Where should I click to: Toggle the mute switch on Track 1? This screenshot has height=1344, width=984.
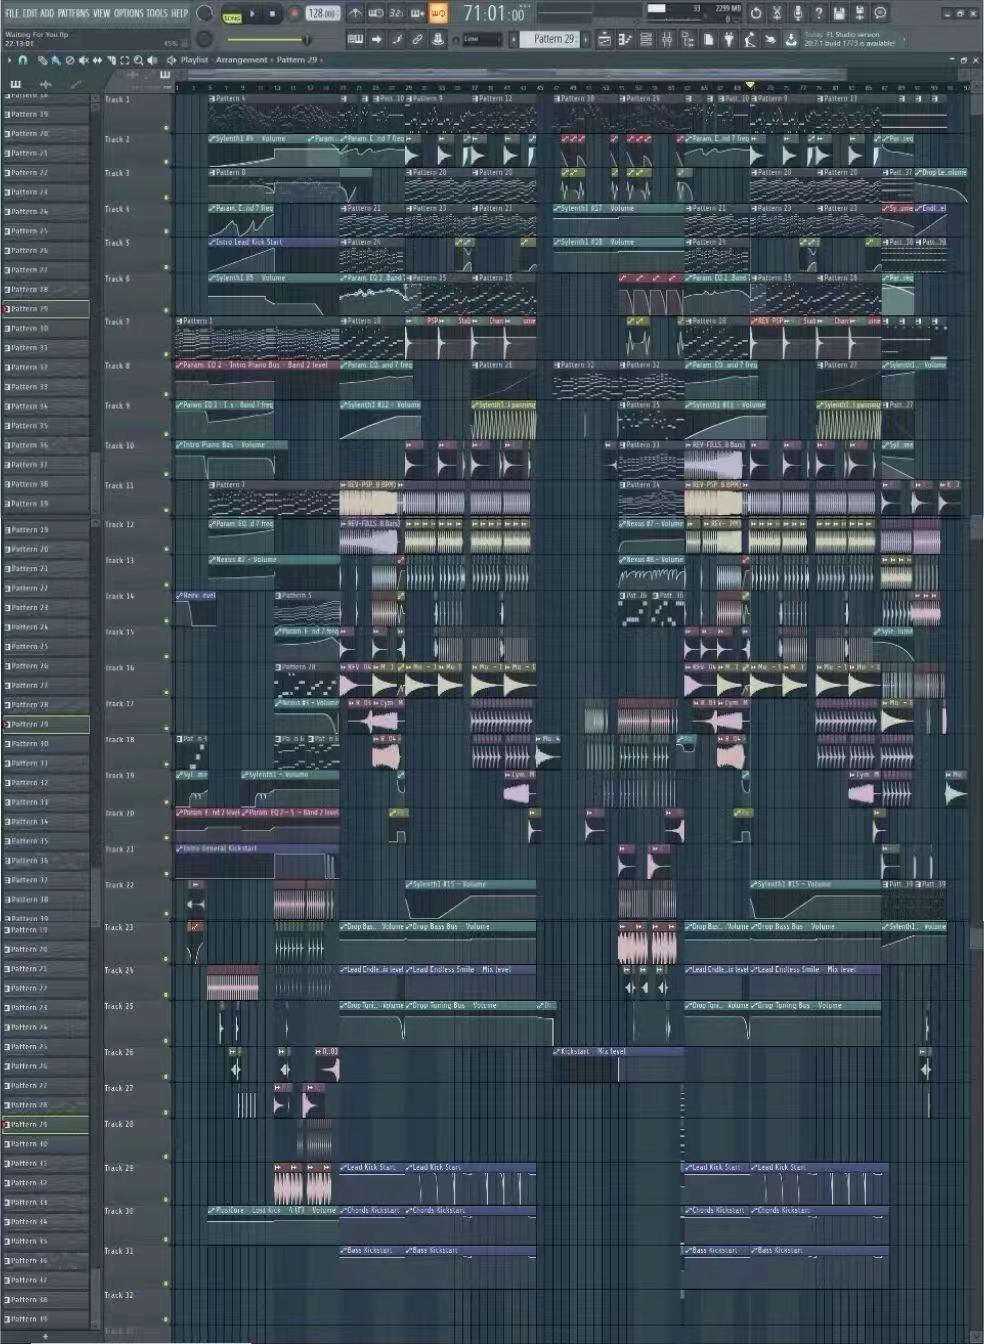166,128
